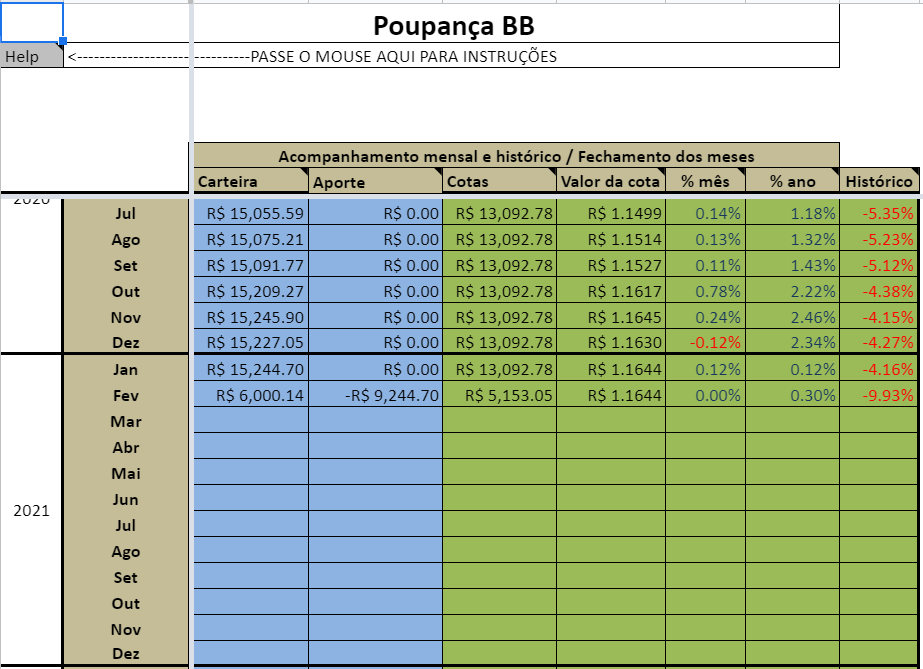Select % ano value 0.30%
Screen dimensions: 923x669
(x=792, y=394)
